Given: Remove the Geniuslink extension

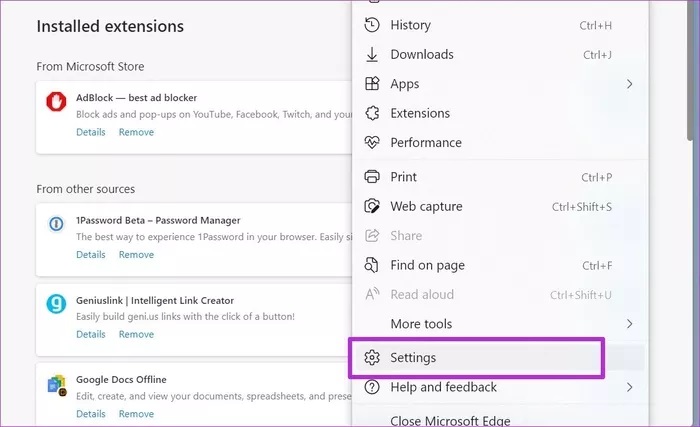Looking at the screenshot, I should [136, 335].
